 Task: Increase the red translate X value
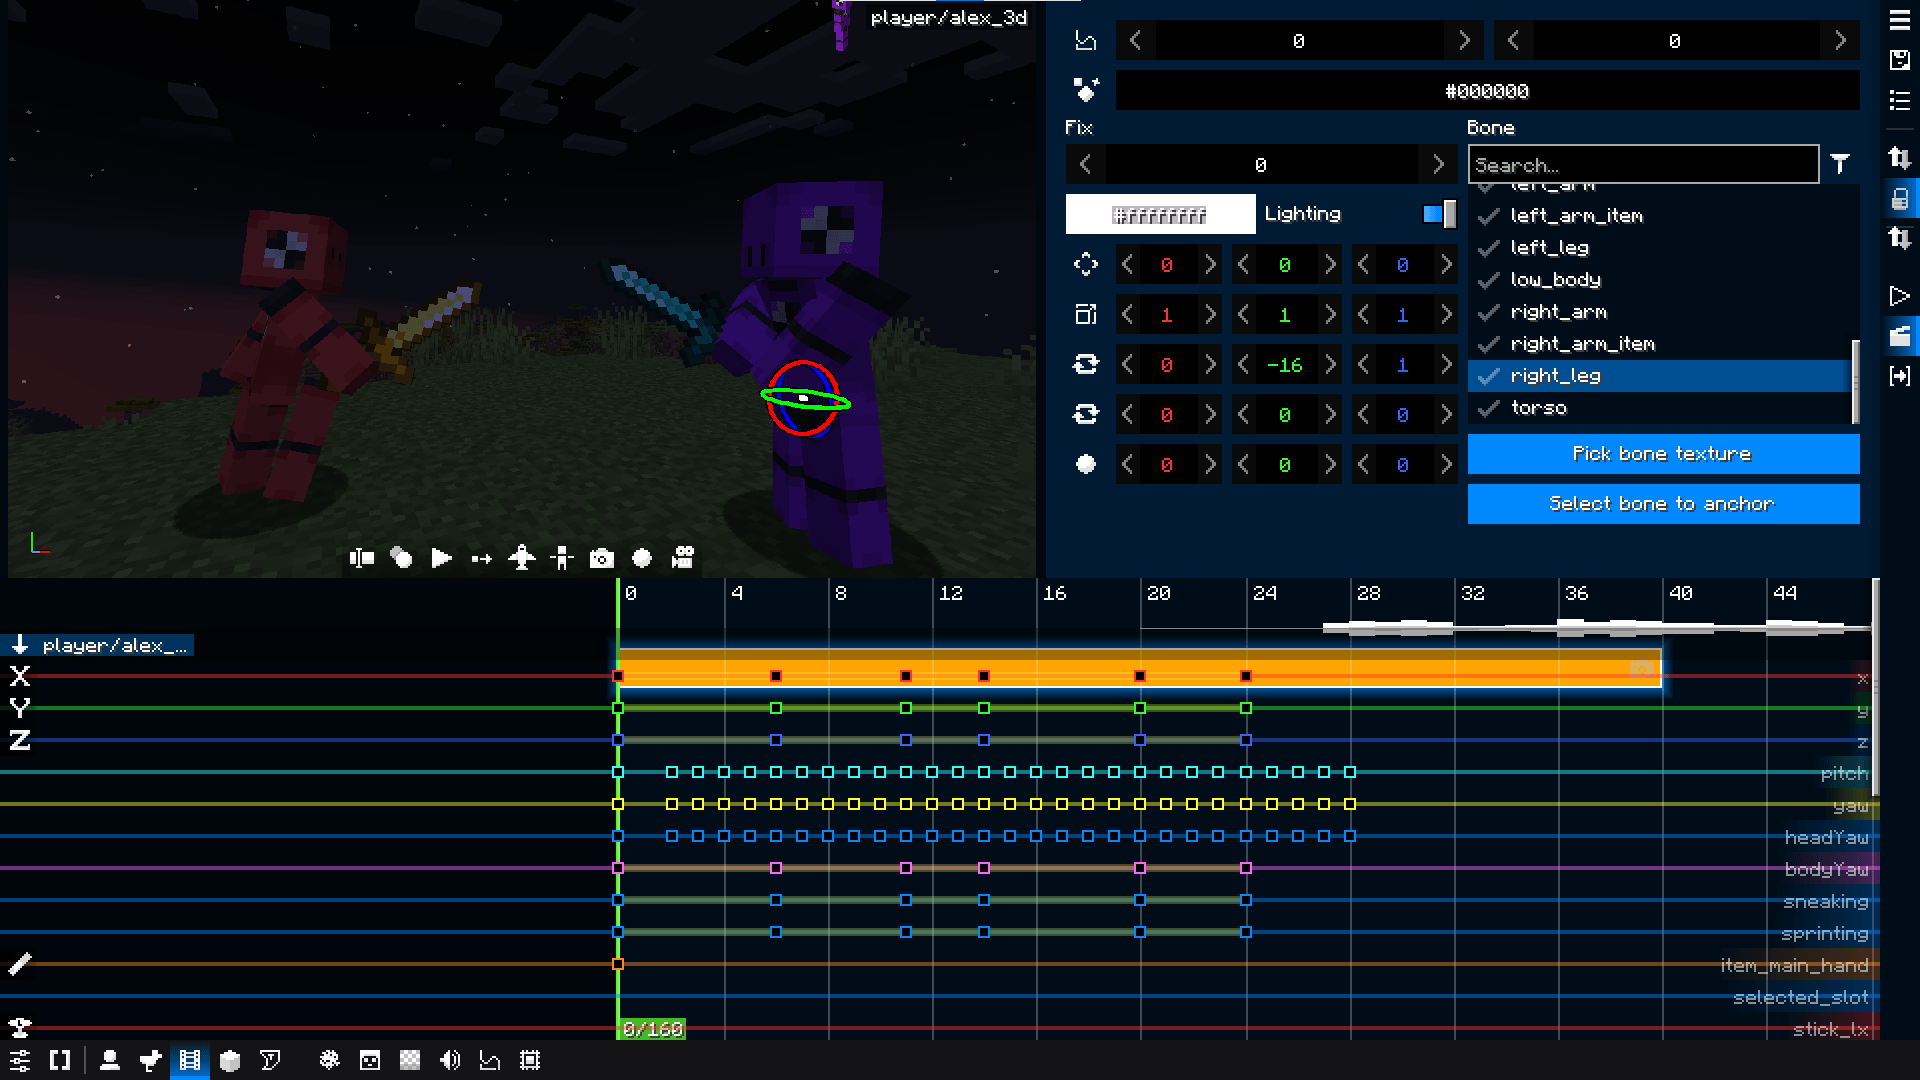click(1210, 265)
